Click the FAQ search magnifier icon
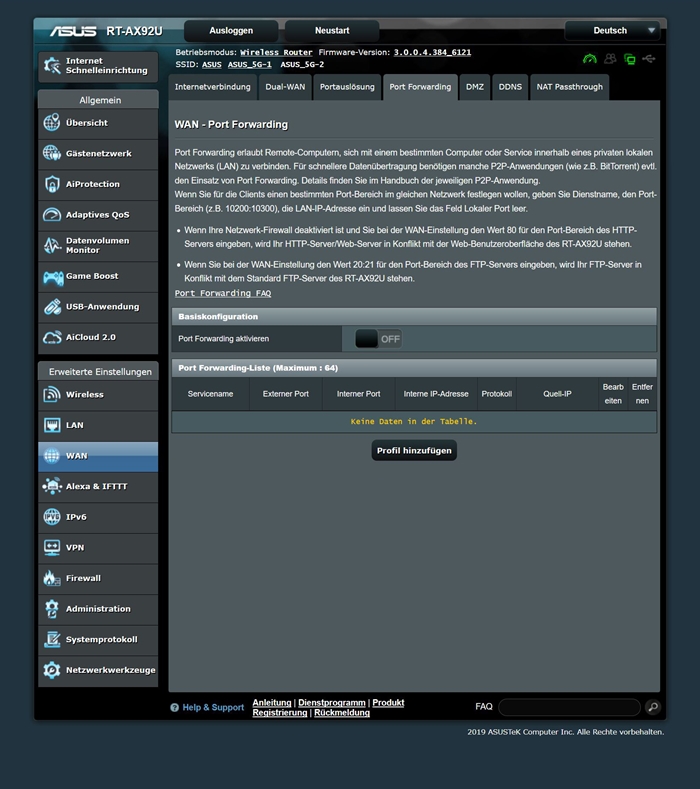This screenshot has width=700, height=789. click(x=653, y=707)
